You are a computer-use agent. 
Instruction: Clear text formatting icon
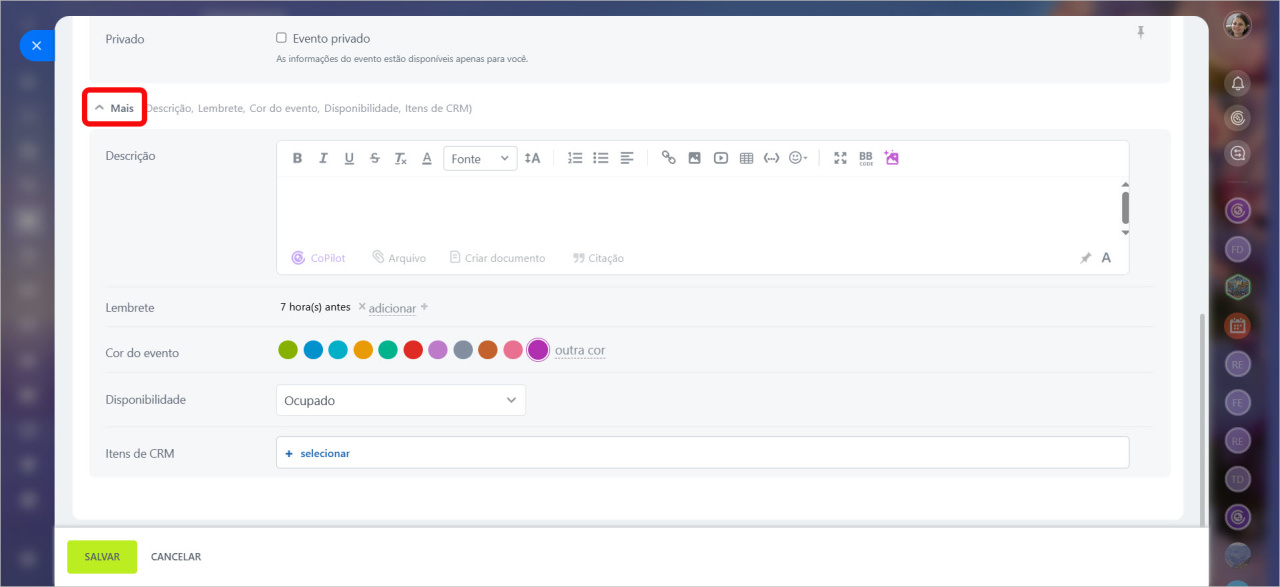(400, 158)
